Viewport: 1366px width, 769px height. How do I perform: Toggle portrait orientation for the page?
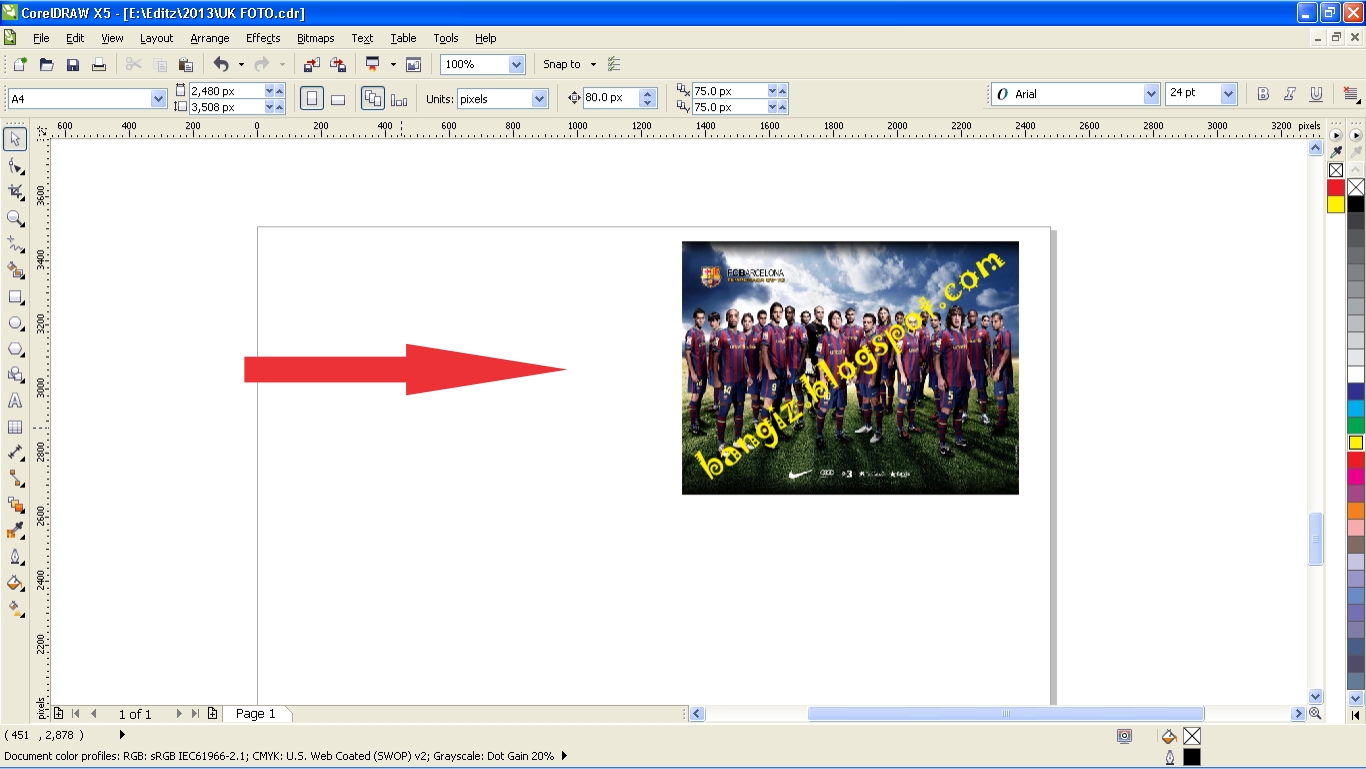311,98
